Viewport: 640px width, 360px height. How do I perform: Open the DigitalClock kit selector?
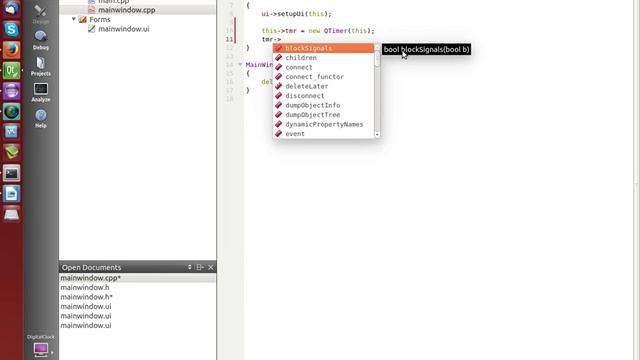tap(40, 346)
